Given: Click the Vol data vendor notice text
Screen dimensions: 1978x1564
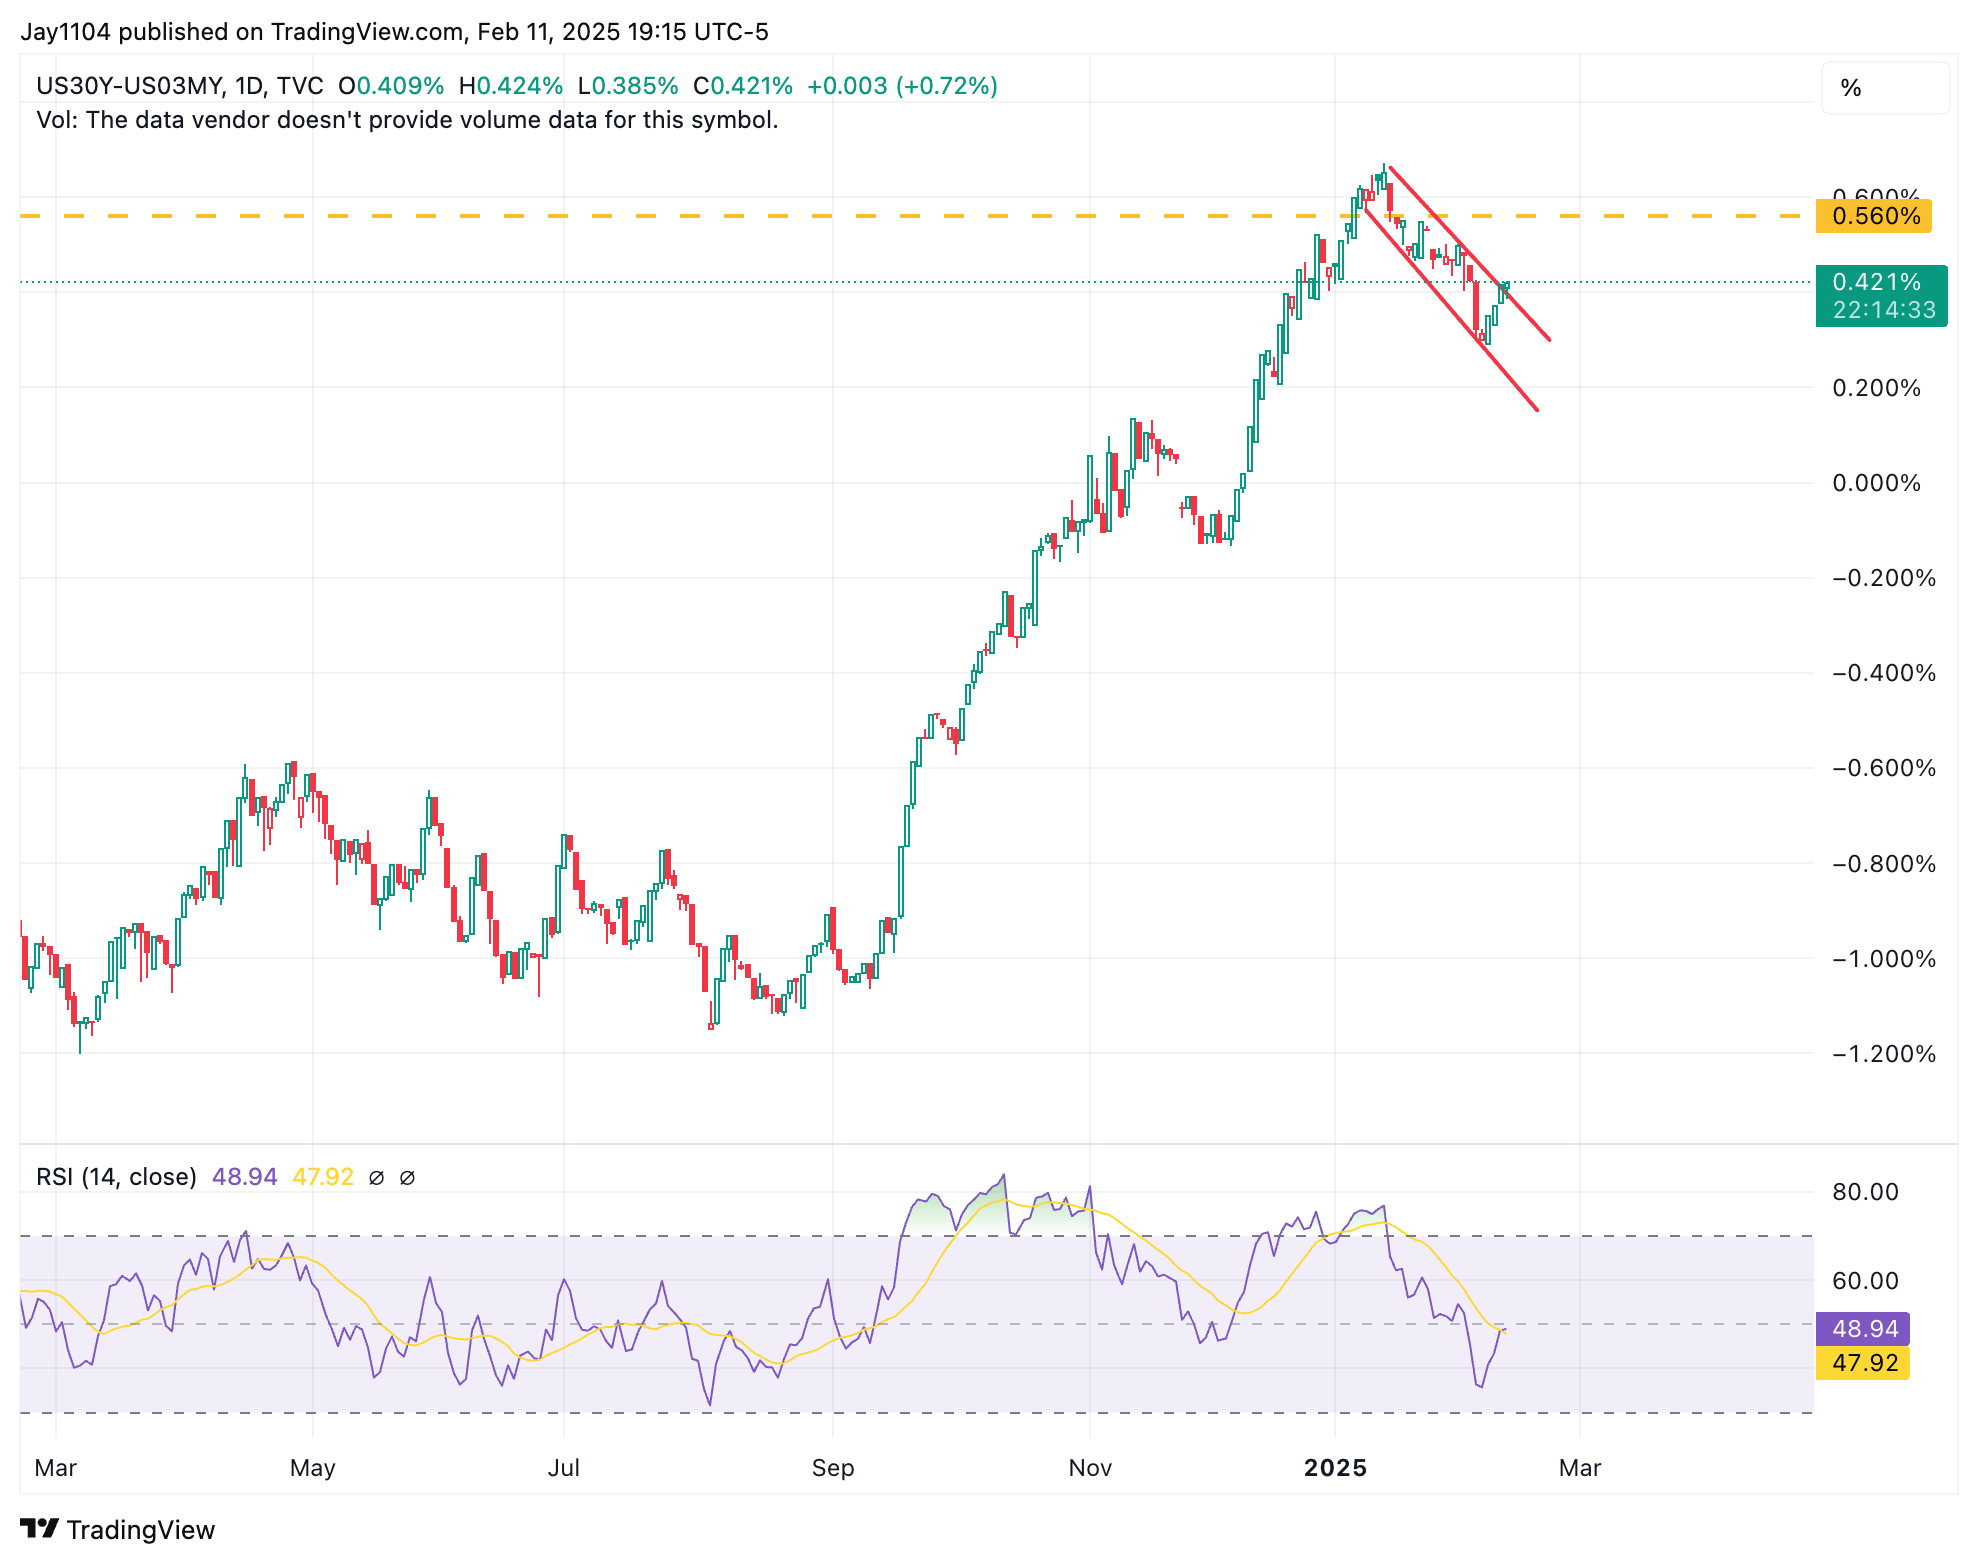Looking at the screenshot, I should tap(407, 120).
